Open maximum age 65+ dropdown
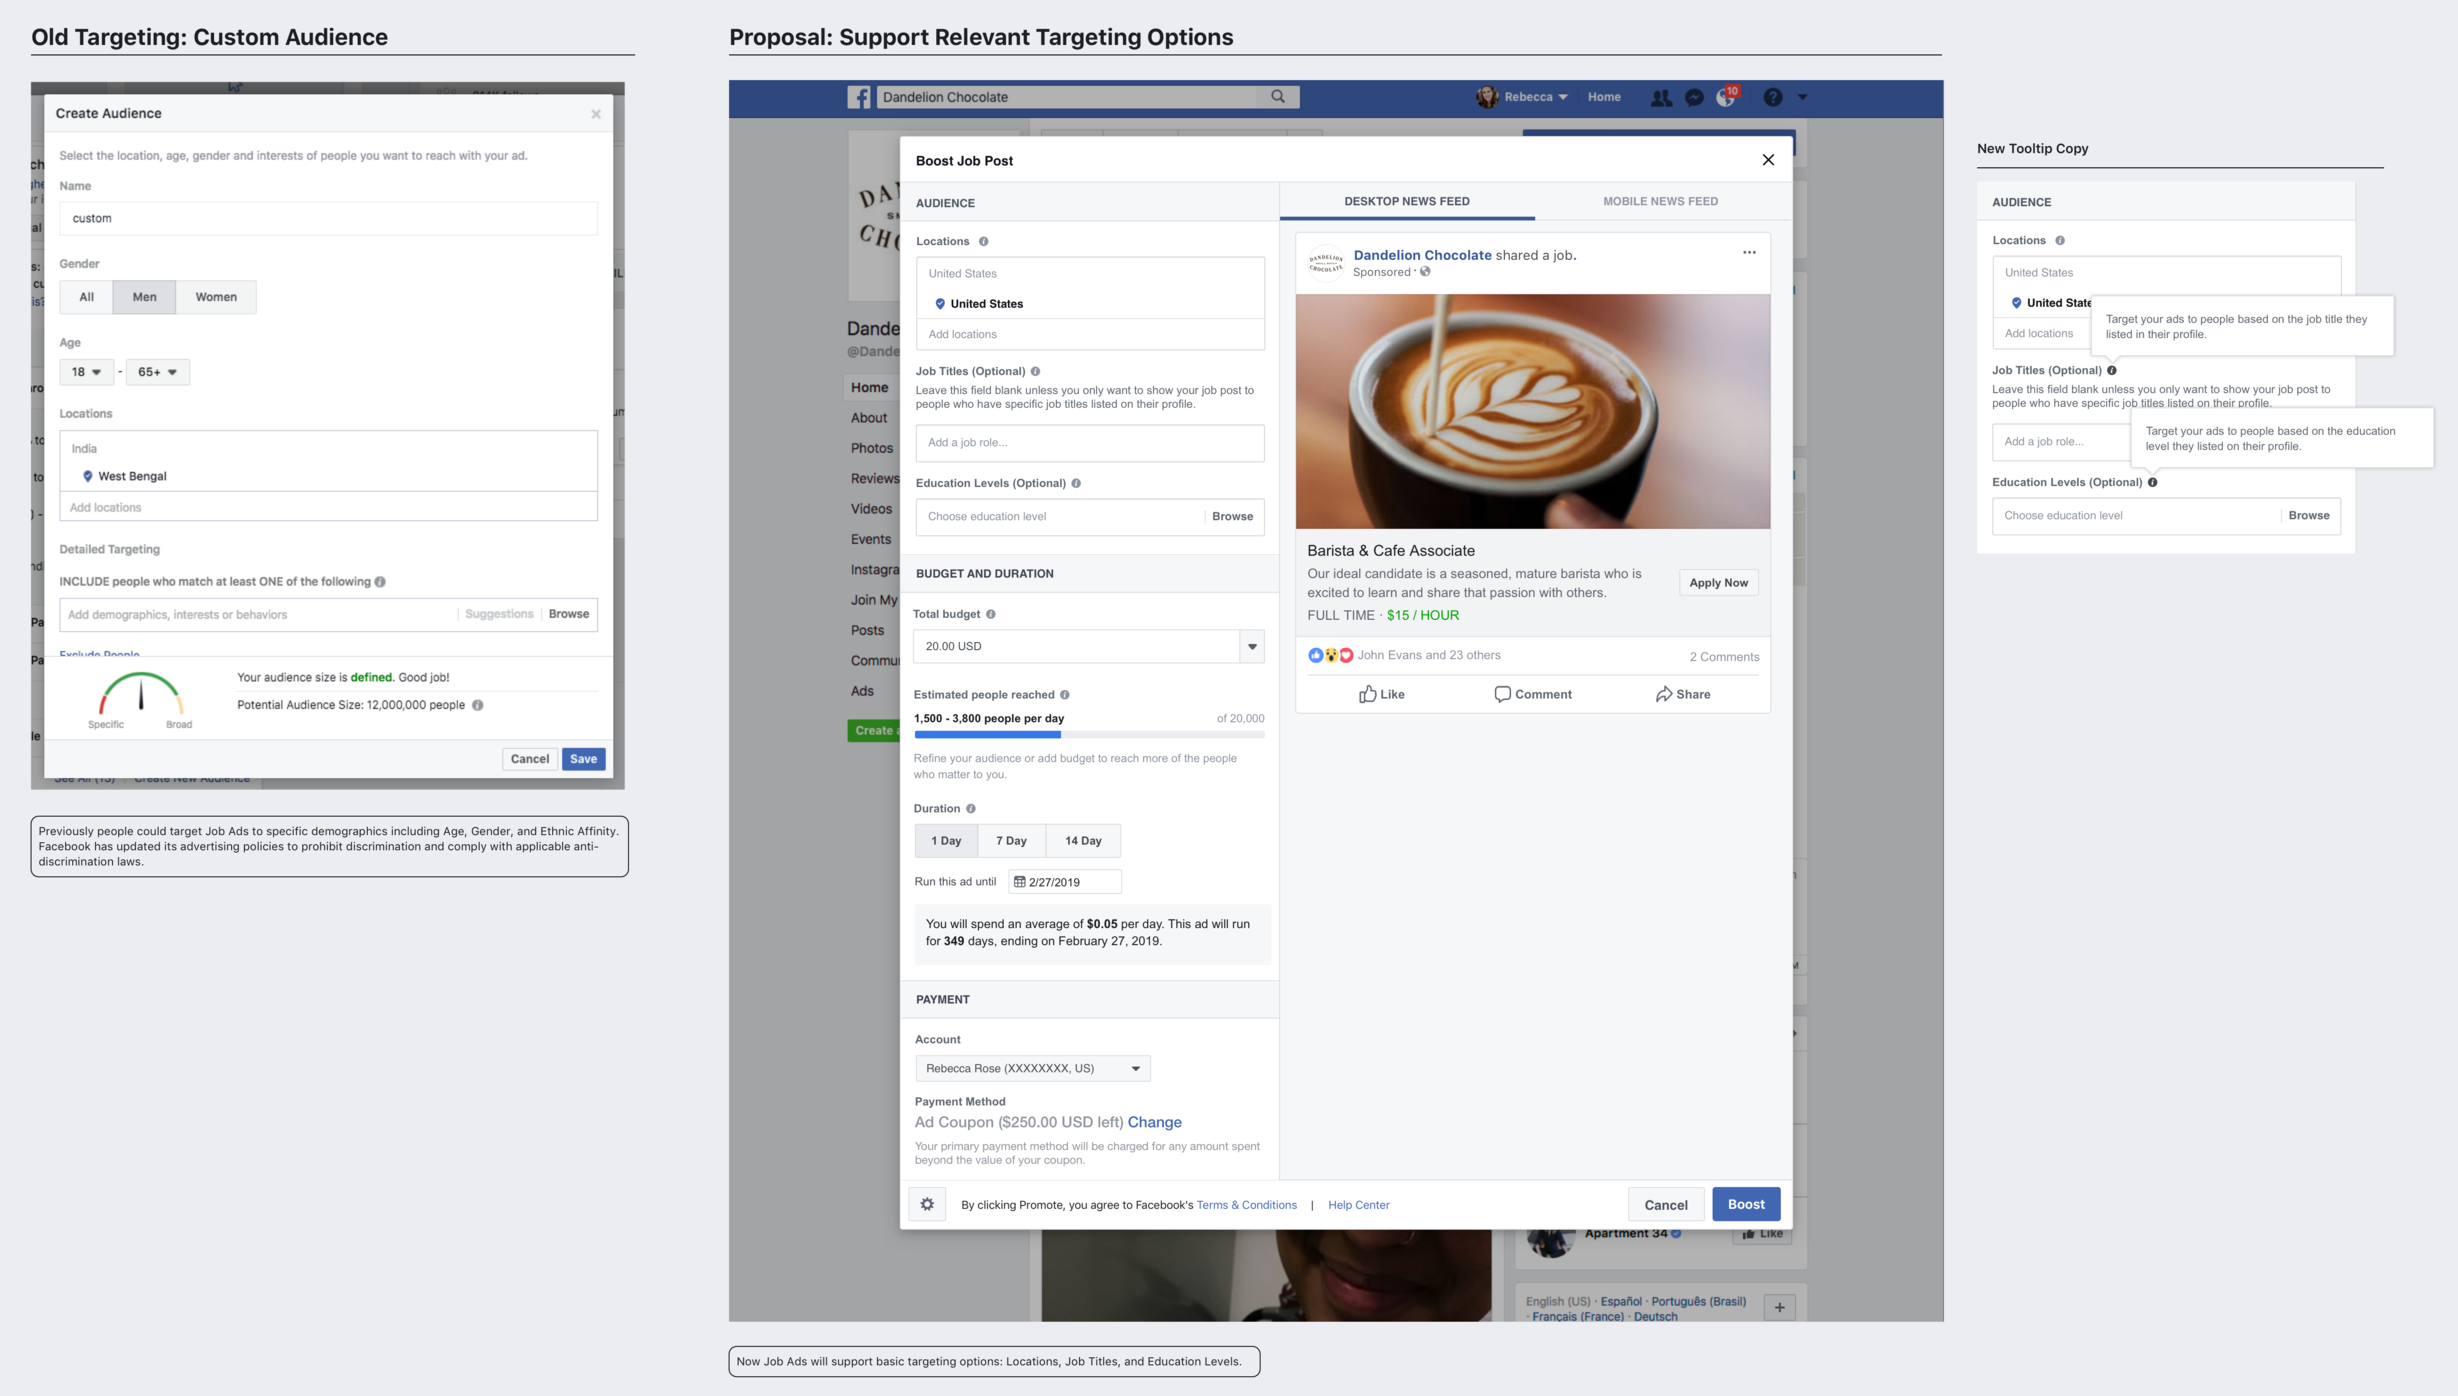 point(157,372)
